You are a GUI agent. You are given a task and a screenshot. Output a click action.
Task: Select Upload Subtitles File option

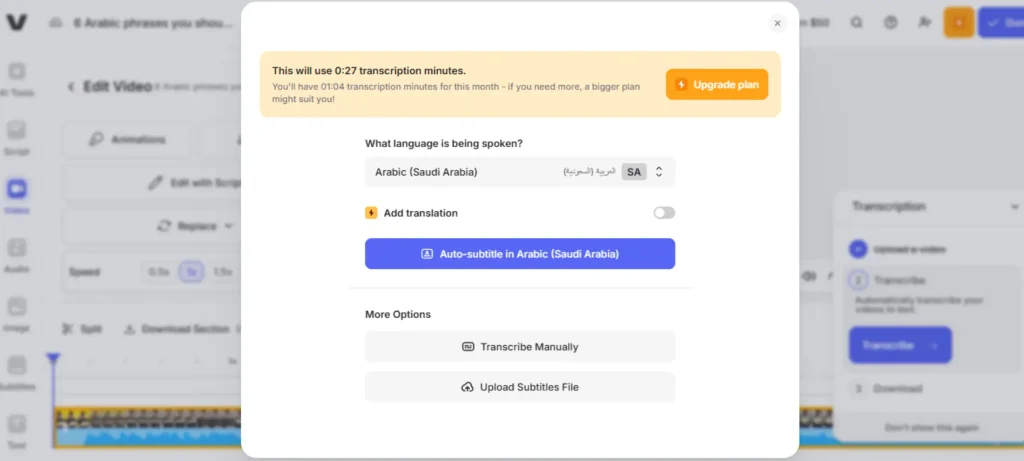[519, 387]
